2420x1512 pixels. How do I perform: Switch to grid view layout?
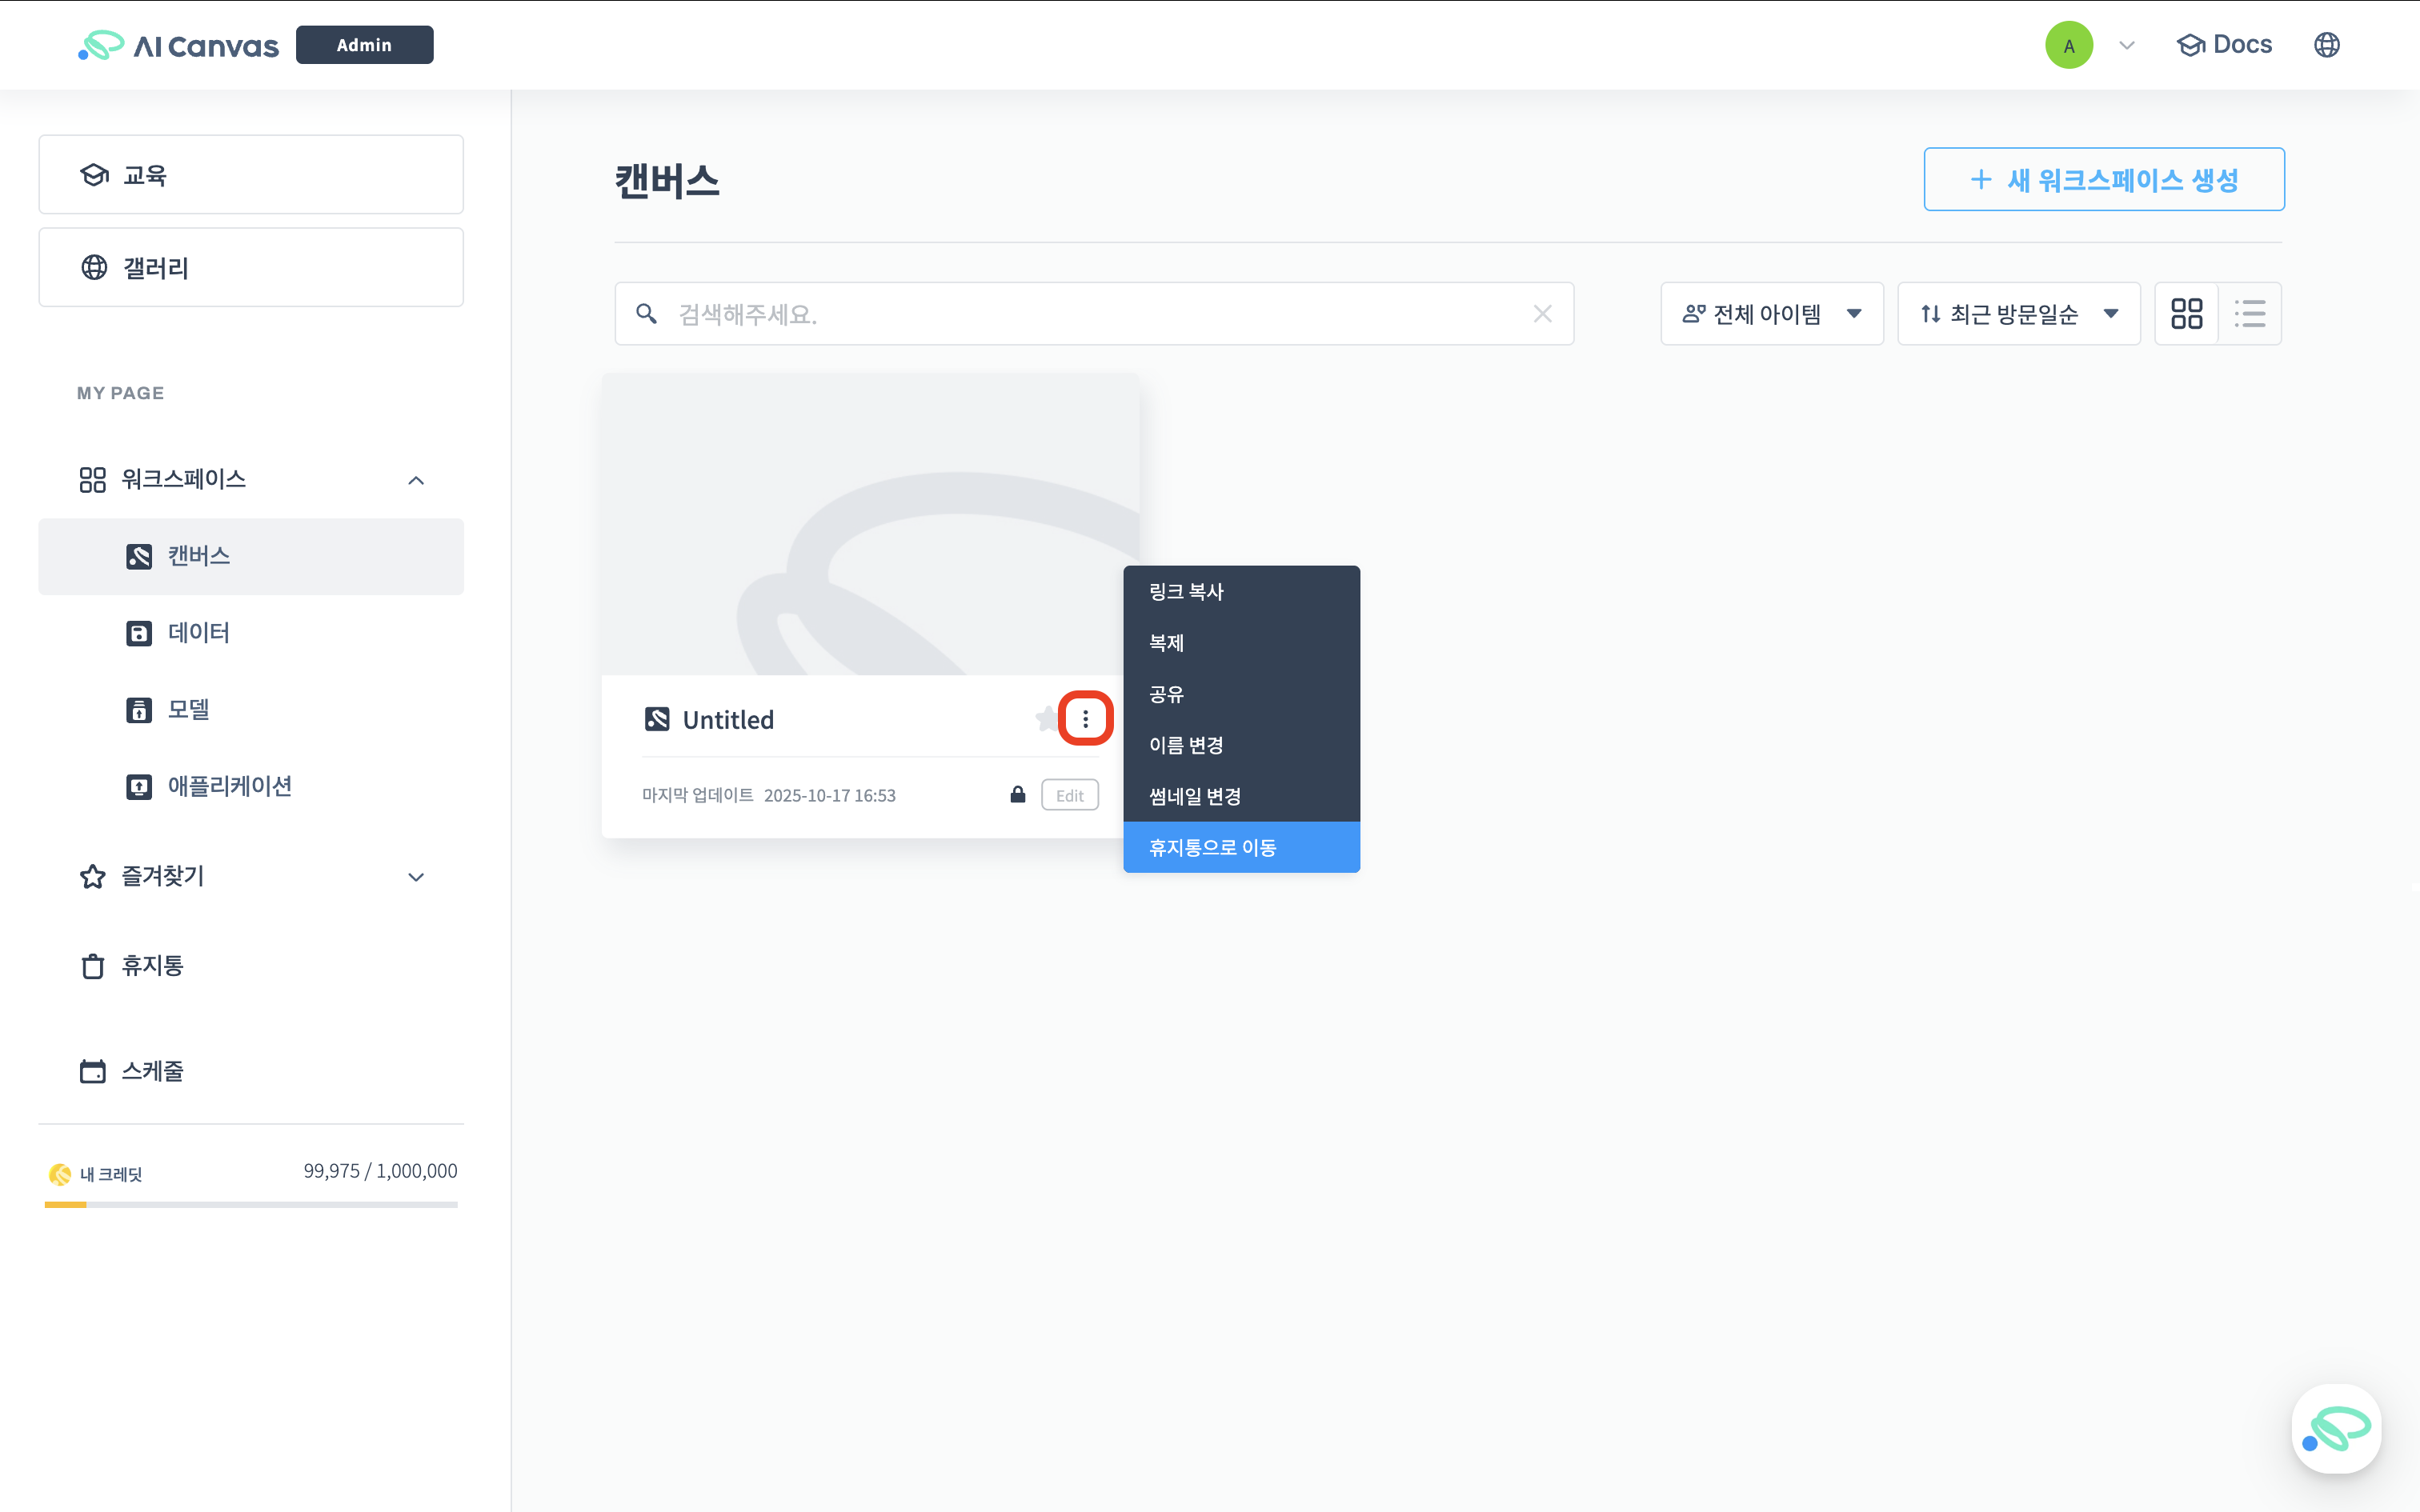[2186, 314]
